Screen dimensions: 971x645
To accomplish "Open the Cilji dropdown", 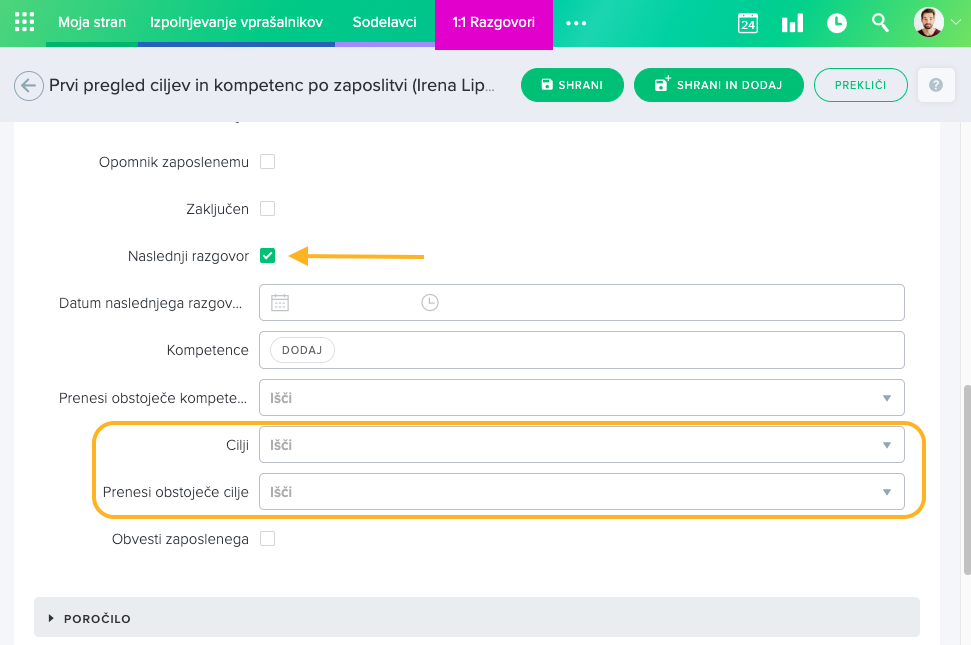I will 581,445.
